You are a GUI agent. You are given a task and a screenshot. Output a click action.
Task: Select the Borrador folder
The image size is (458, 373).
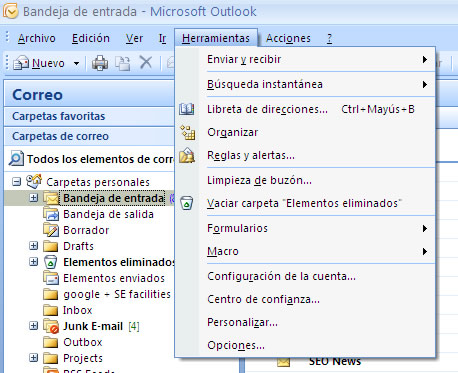click(86, 230)
